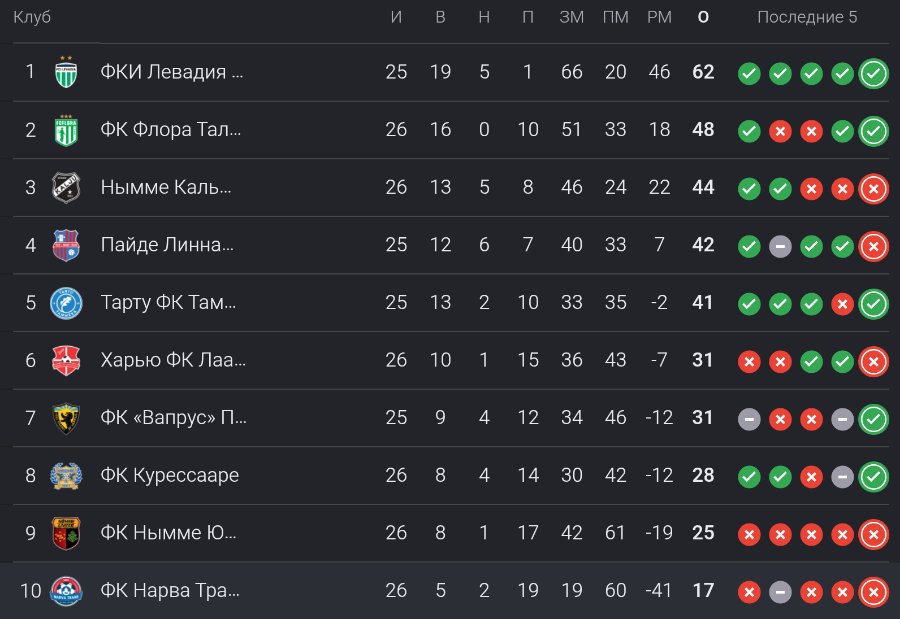Select the FC Kuressaare crest

click(66, 475)
